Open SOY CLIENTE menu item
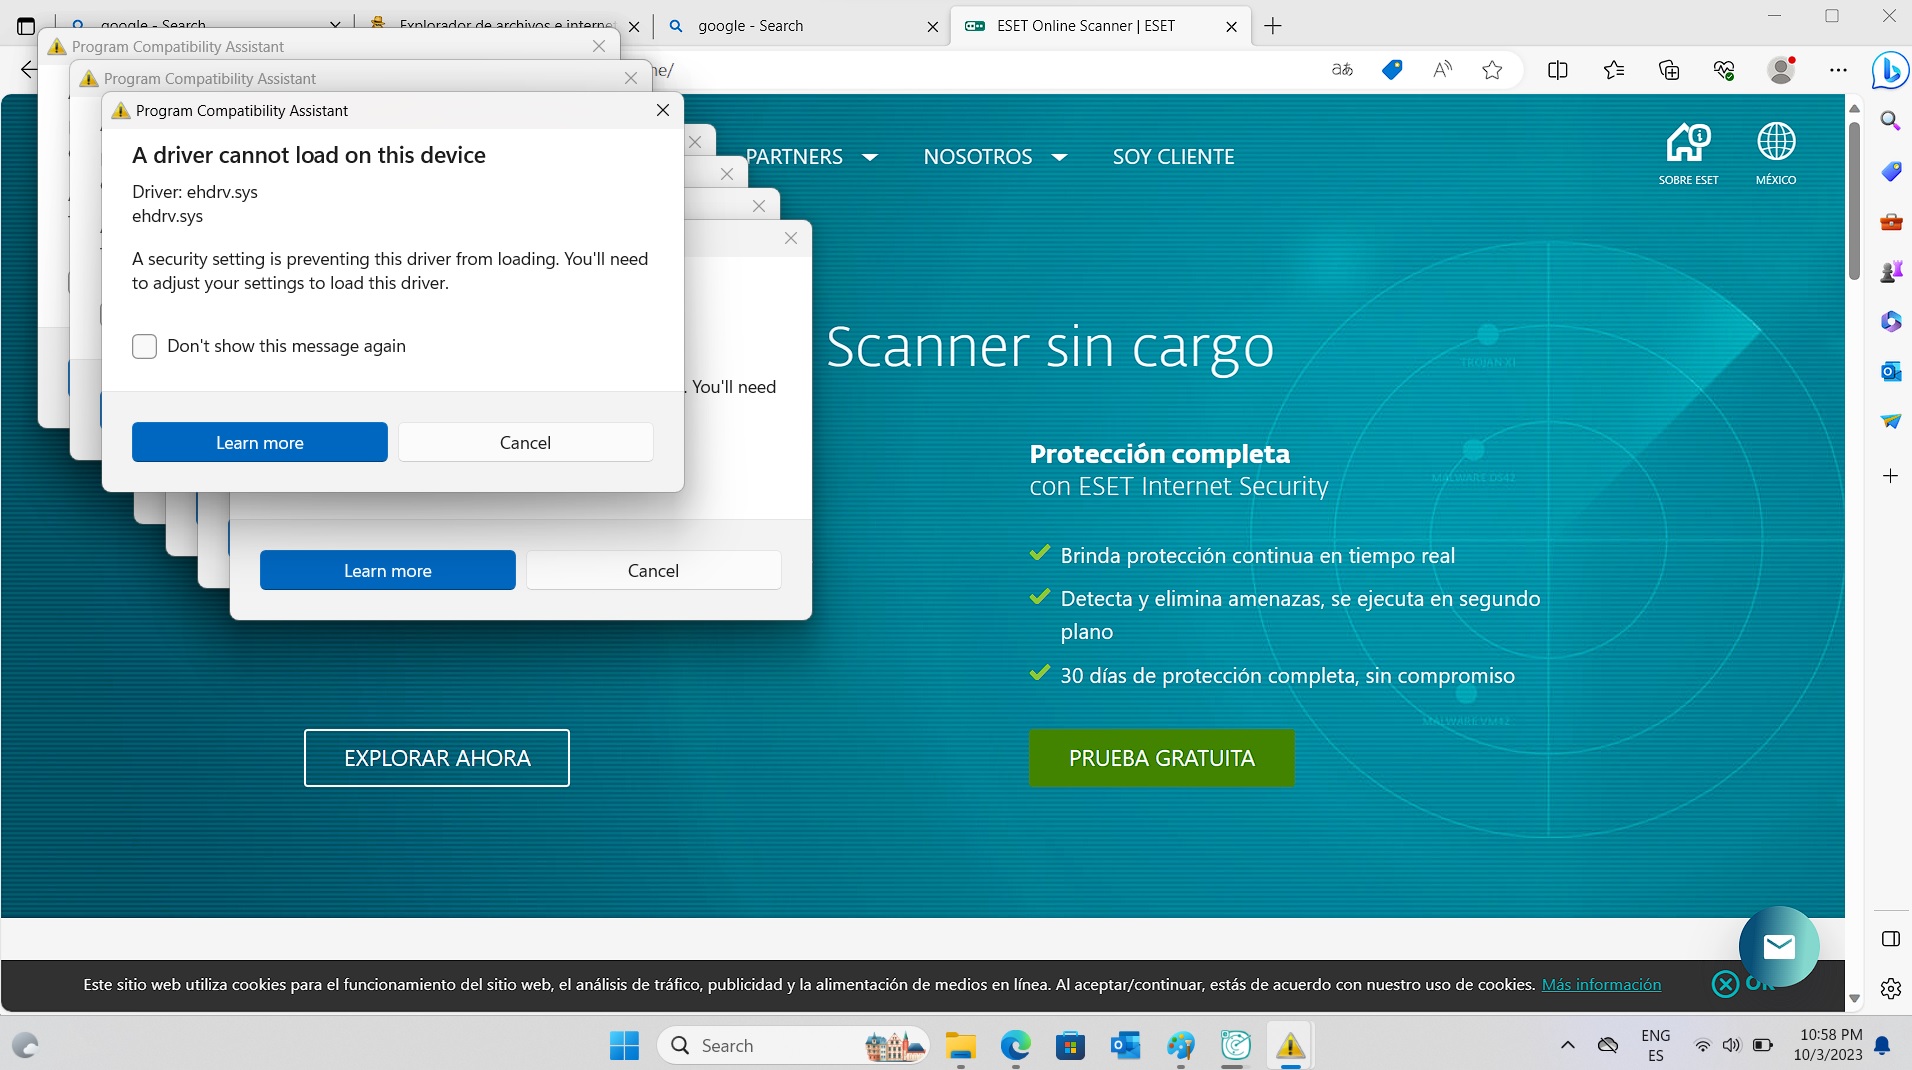Viewport: 1912px width, 1070px height. [x=1173, y=157]
